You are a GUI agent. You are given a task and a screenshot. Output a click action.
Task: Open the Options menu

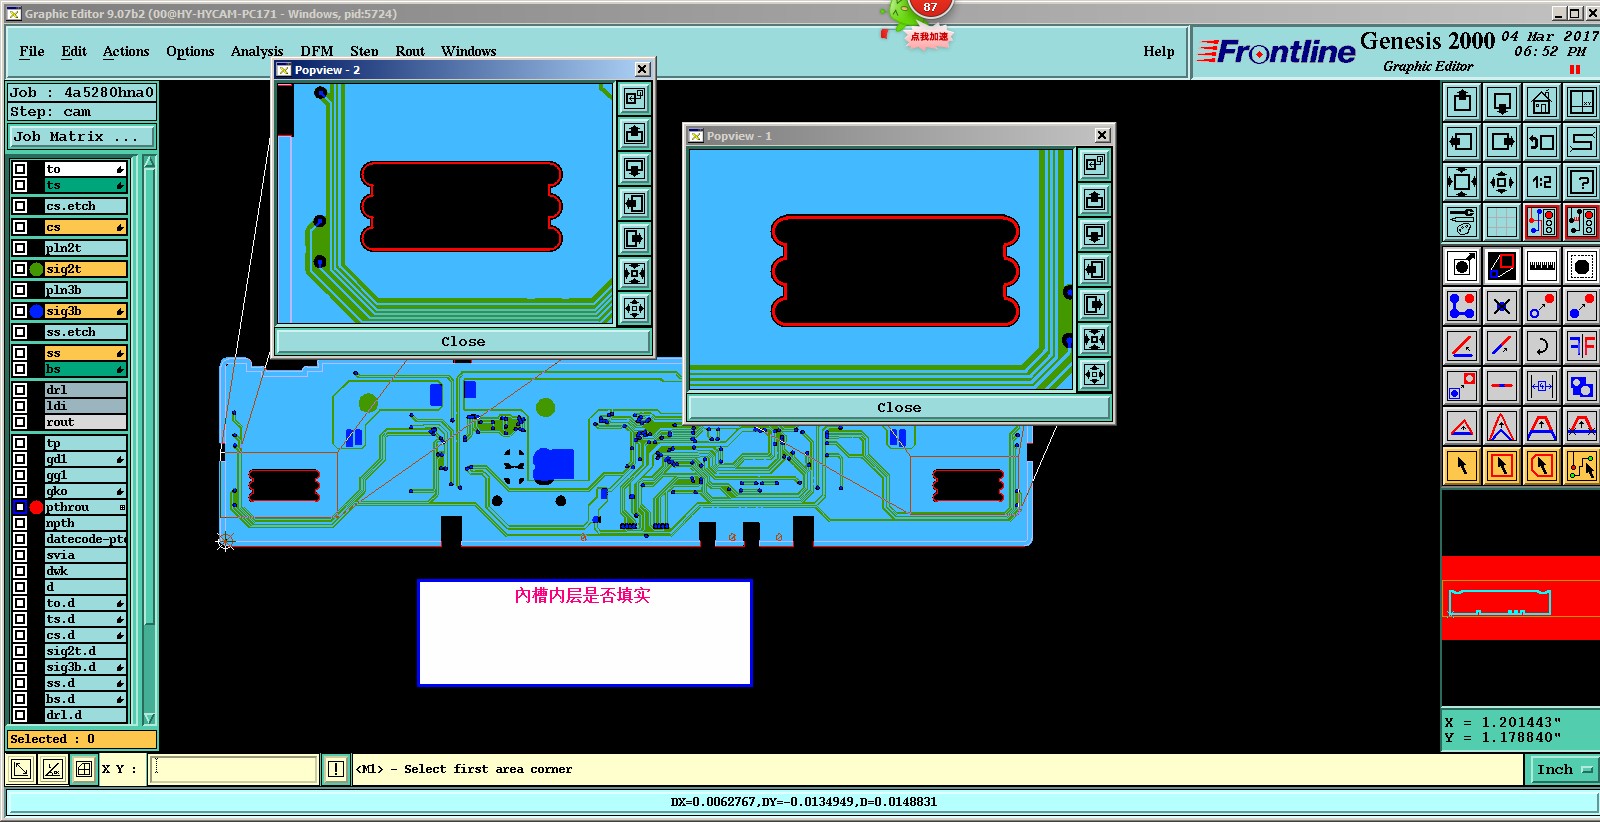pos(190,51)
